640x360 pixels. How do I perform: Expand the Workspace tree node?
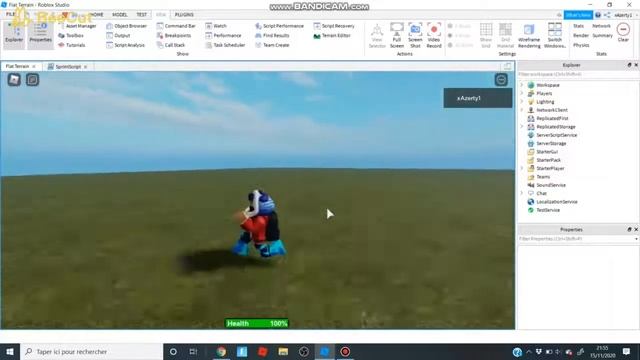tap(522, 85)
